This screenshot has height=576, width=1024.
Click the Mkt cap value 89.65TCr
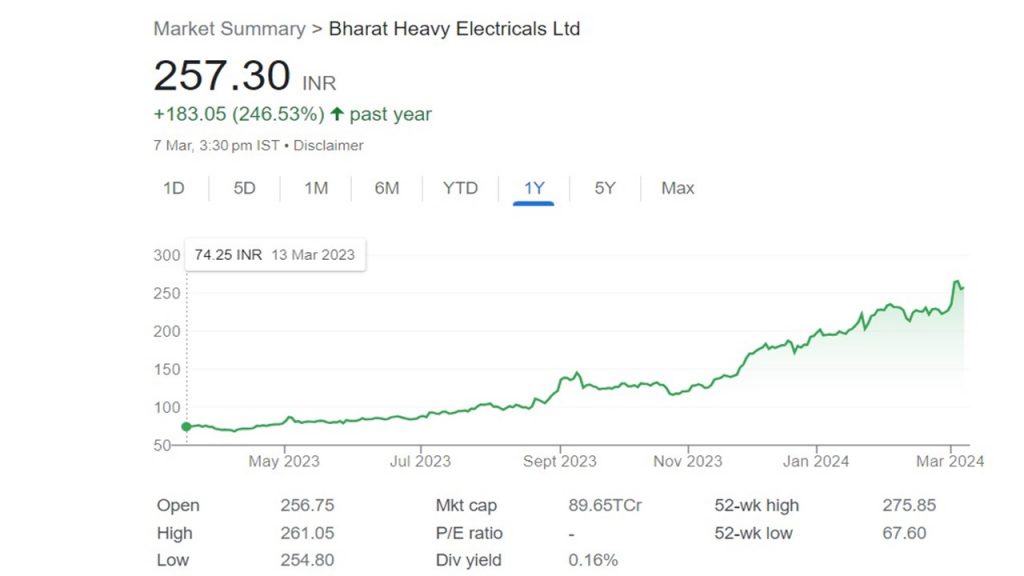pyautogui.click(x=605, y=505)
